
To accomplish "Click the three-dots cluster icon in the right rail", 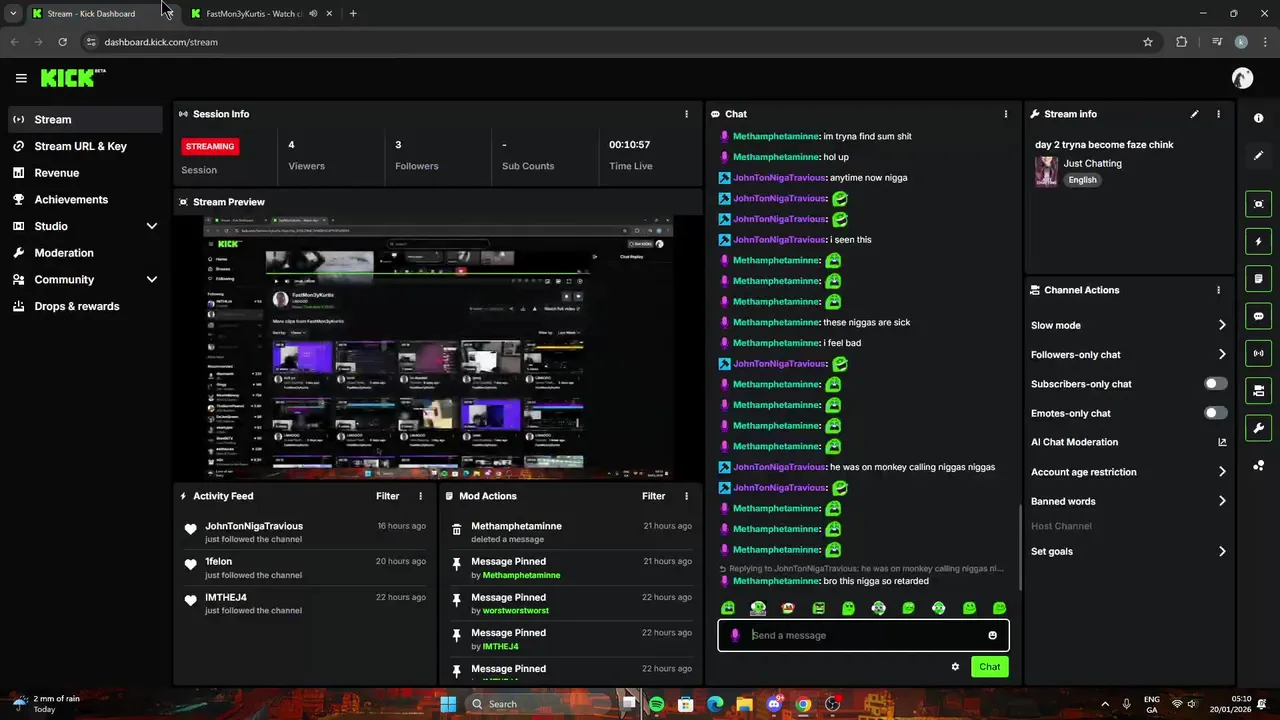I will tap(1258, 465).
